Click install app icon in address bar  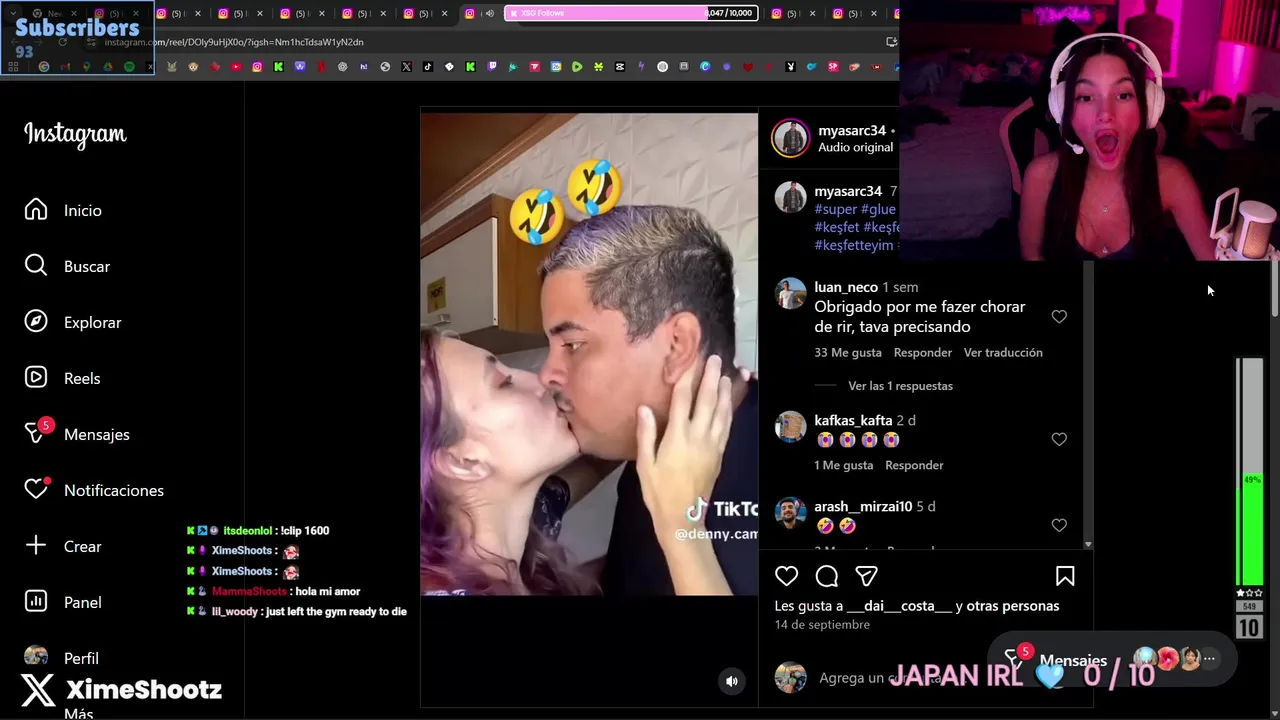(x=891, y=42)
